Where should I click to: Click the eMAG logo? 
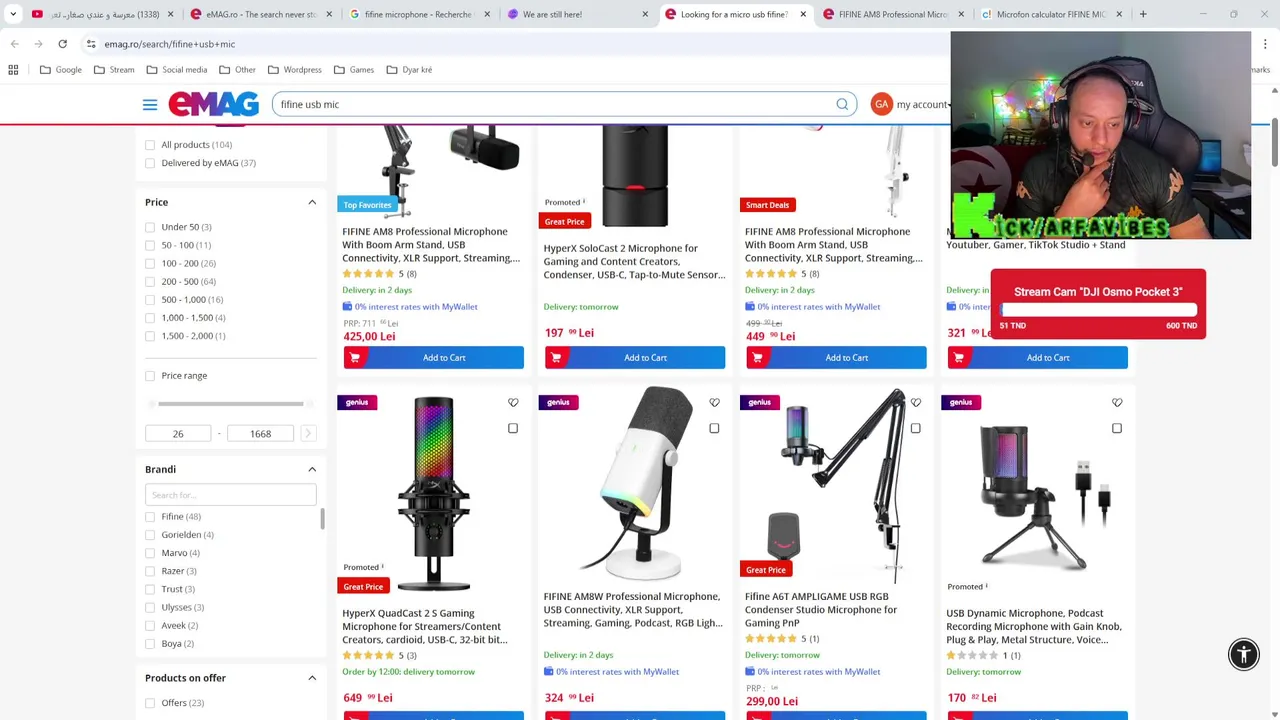[x=213, y=104]
